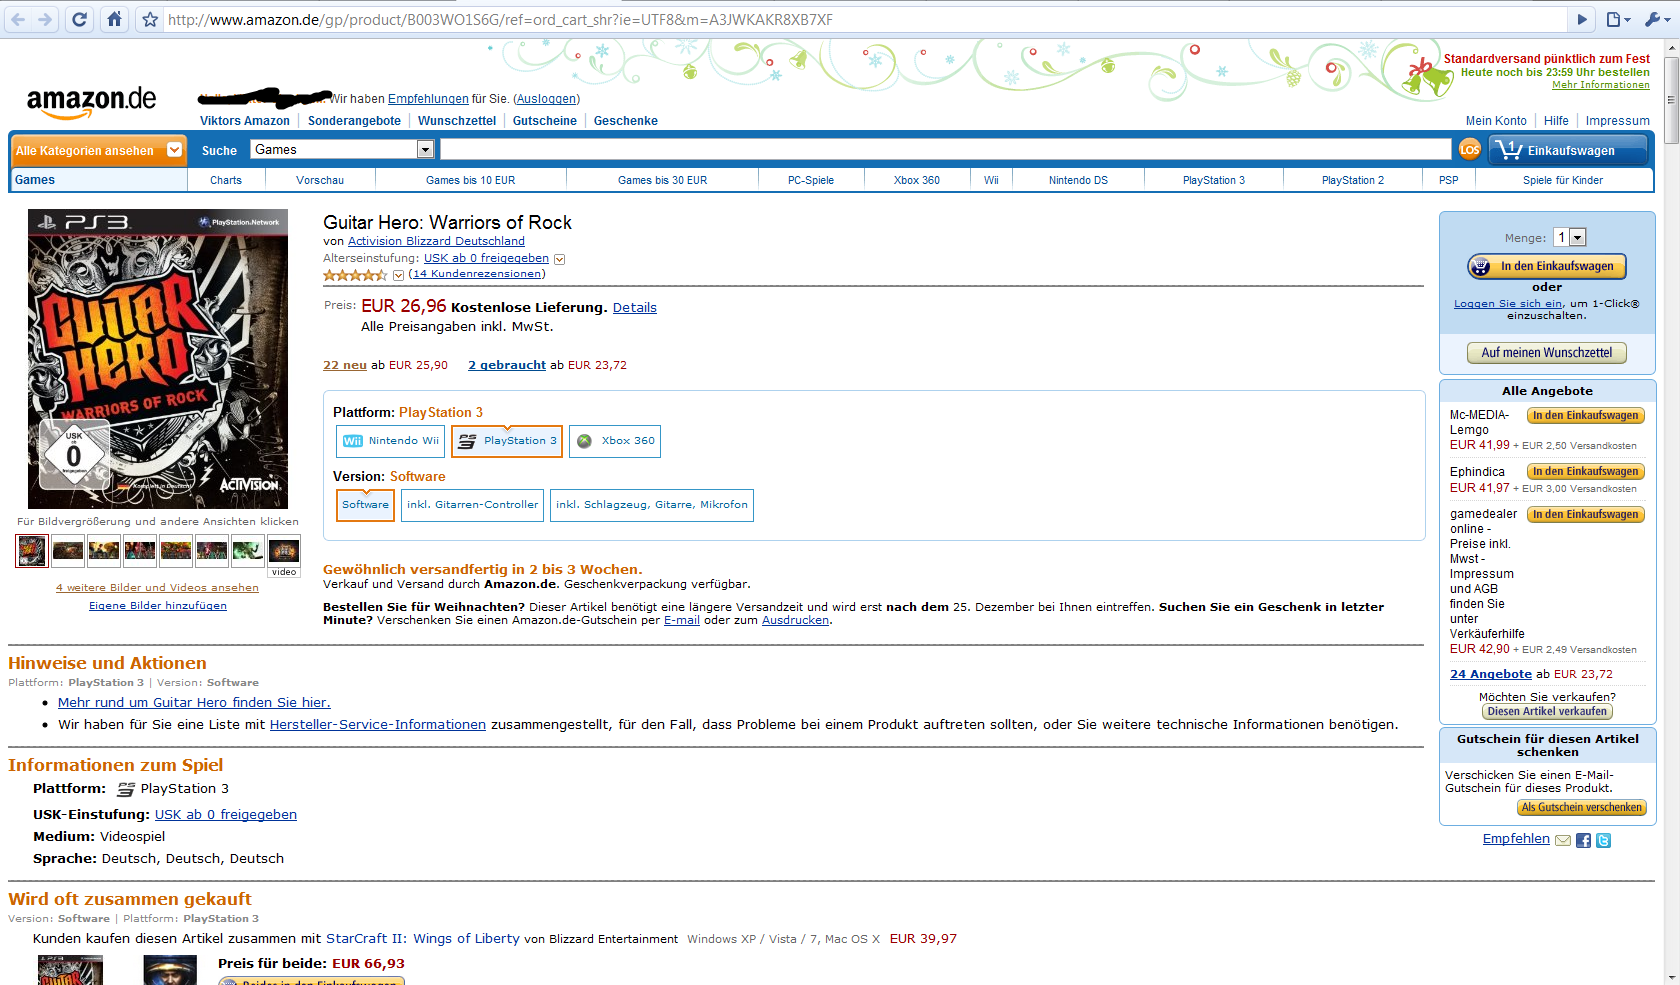Open the Vorschau tab
Image resolution: width=1680 pixels, height=985 pixels.
coord(320,180)
